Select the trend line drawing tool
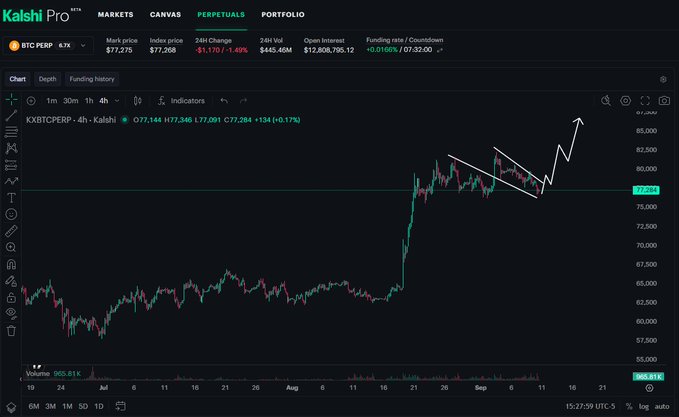679x417 pixels. [x=11, y=115]
